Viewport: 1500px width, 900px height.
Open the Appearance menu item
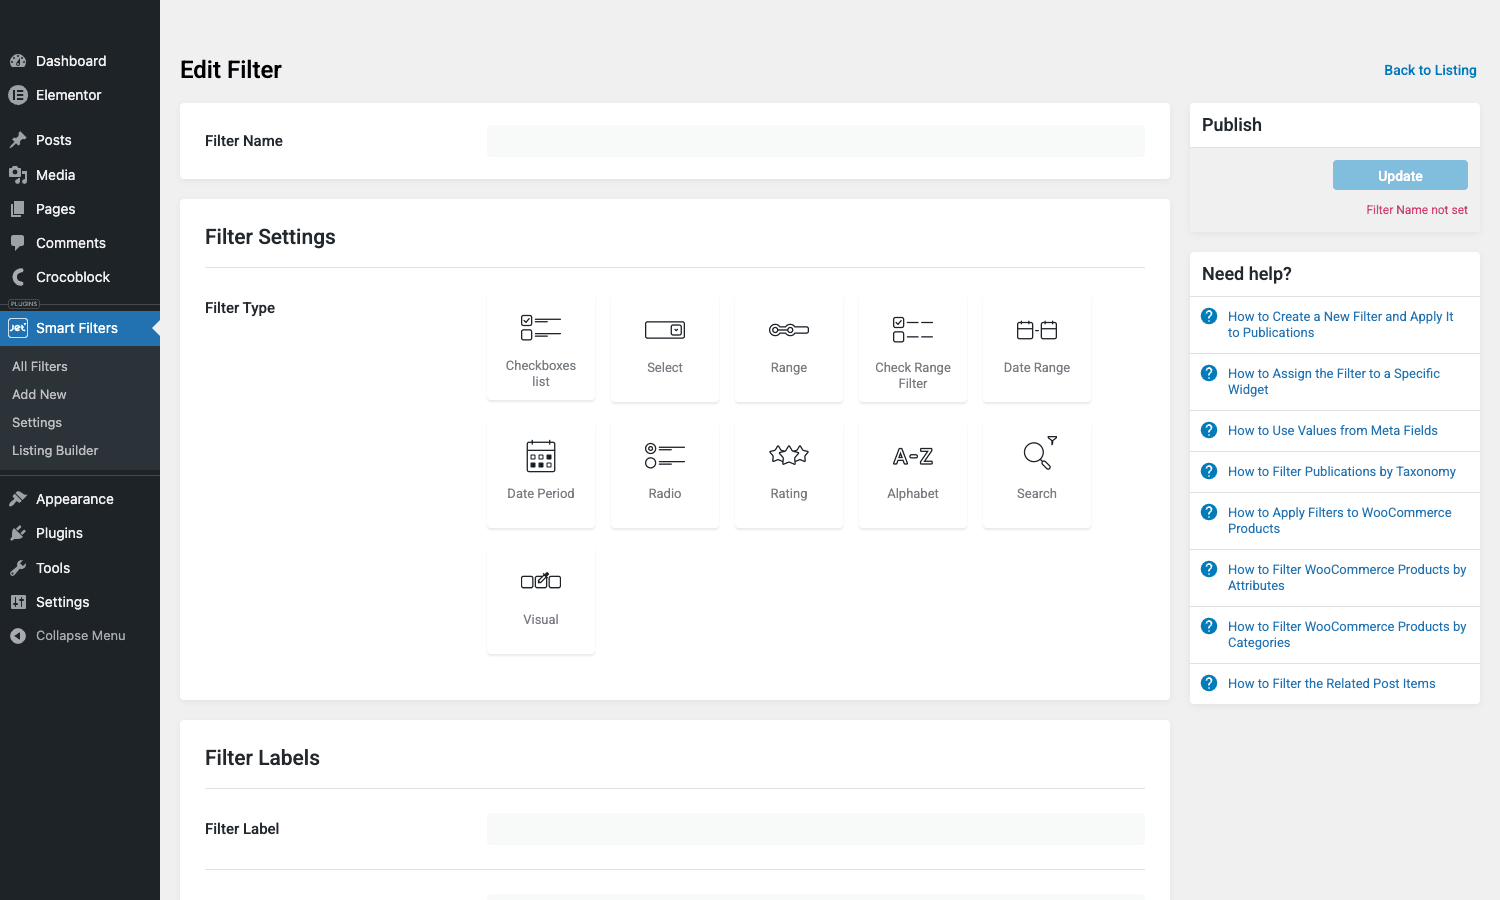click(x=80, y=499)
